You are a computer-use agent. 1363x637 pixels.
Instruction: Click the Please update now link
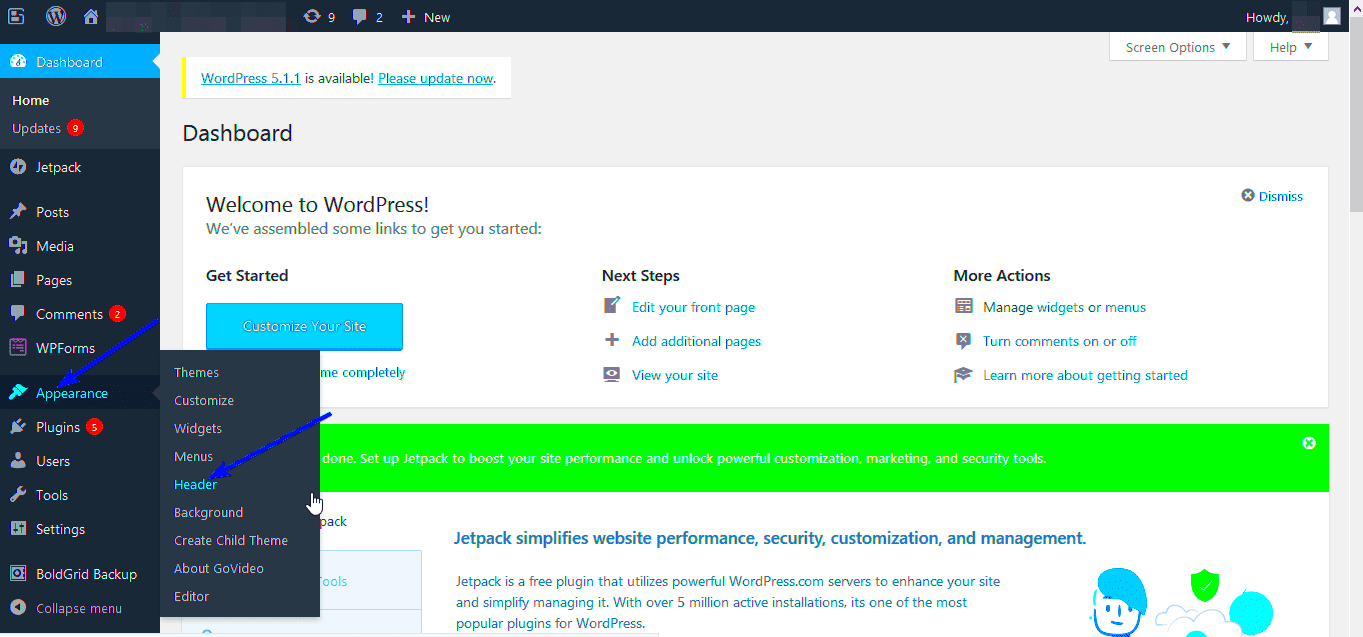pos(435,78)
